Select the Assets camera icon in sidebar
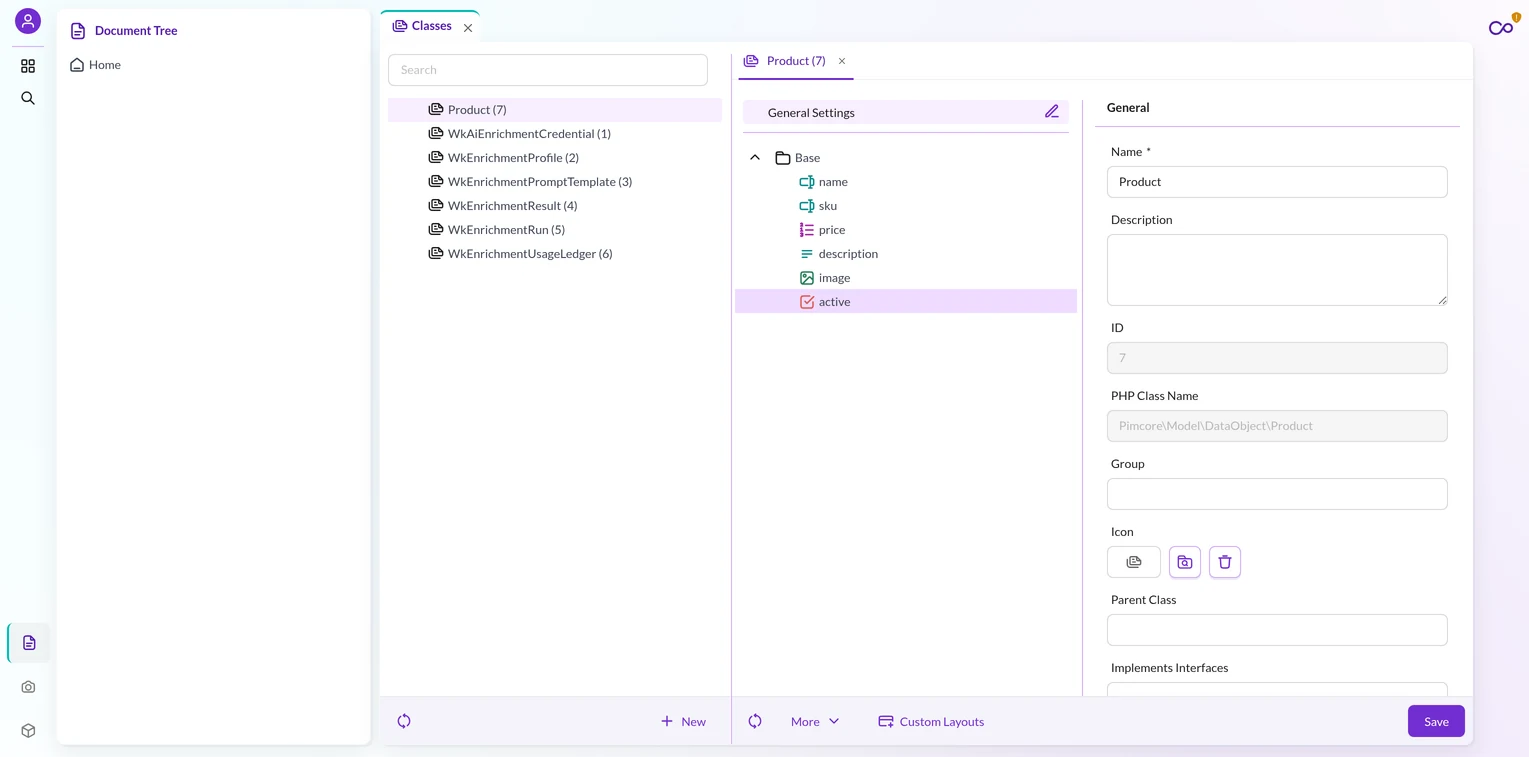 (x=28, y=687)
